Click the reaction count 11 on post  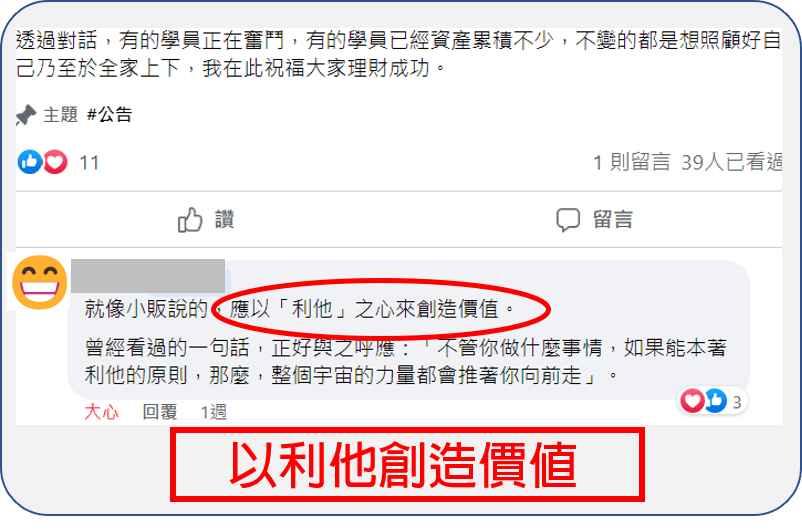(x=89, y=163)
